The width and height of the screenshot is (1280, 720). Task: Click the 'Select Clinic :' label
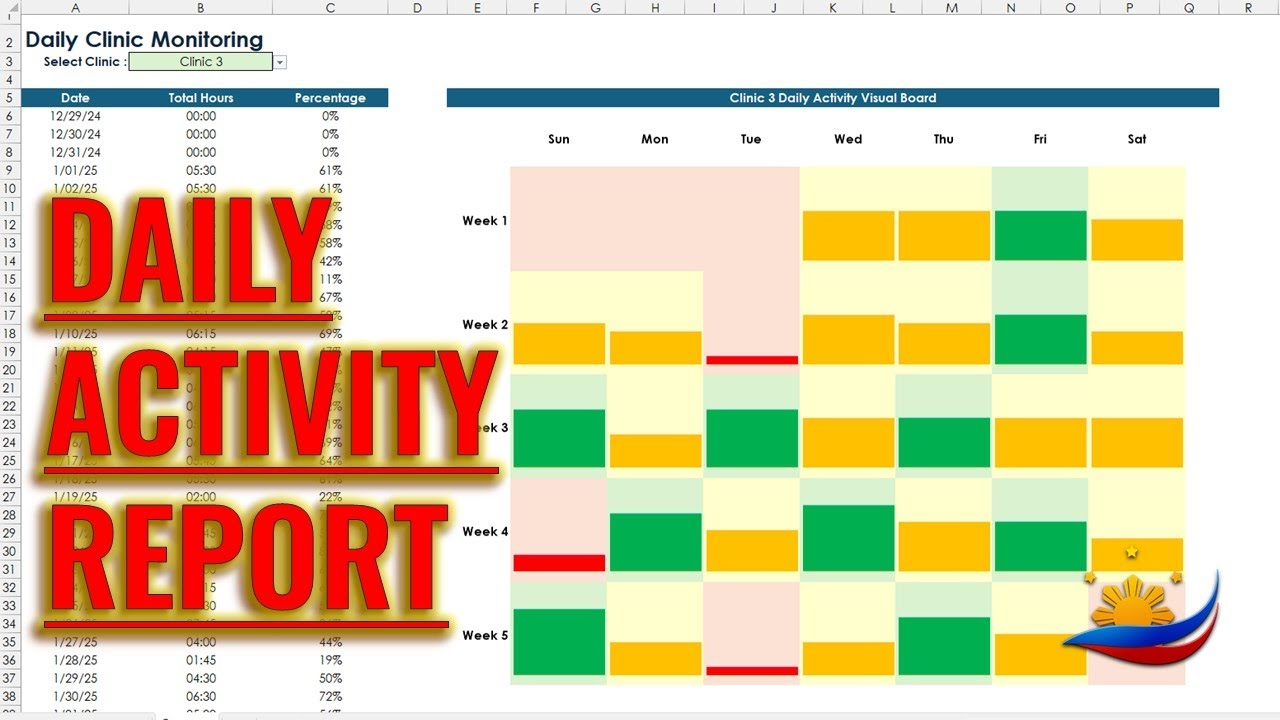[x=85, y=62]
